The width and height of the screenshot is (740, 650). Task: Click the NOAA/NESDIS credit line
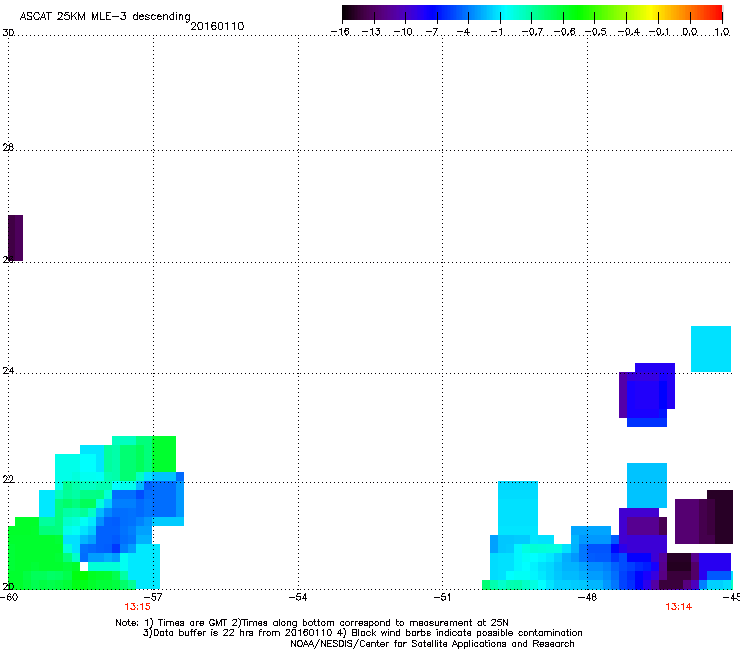[x=432, y=644]
